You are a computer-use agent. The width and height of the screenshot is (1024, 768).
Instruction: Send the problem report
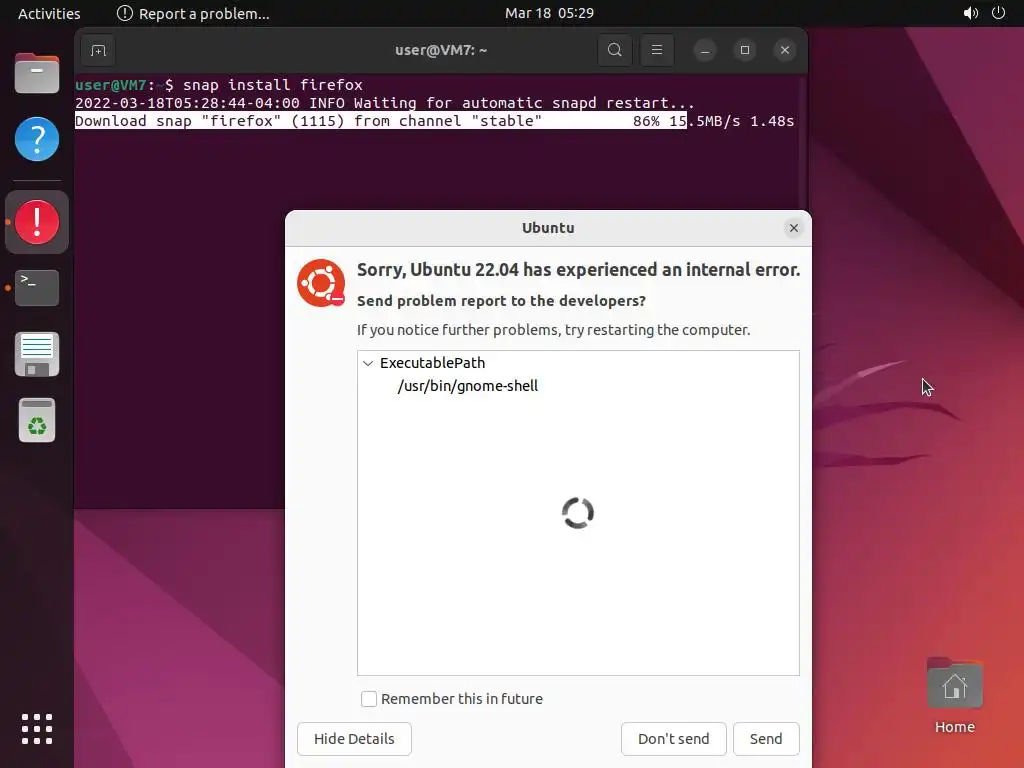766,739
